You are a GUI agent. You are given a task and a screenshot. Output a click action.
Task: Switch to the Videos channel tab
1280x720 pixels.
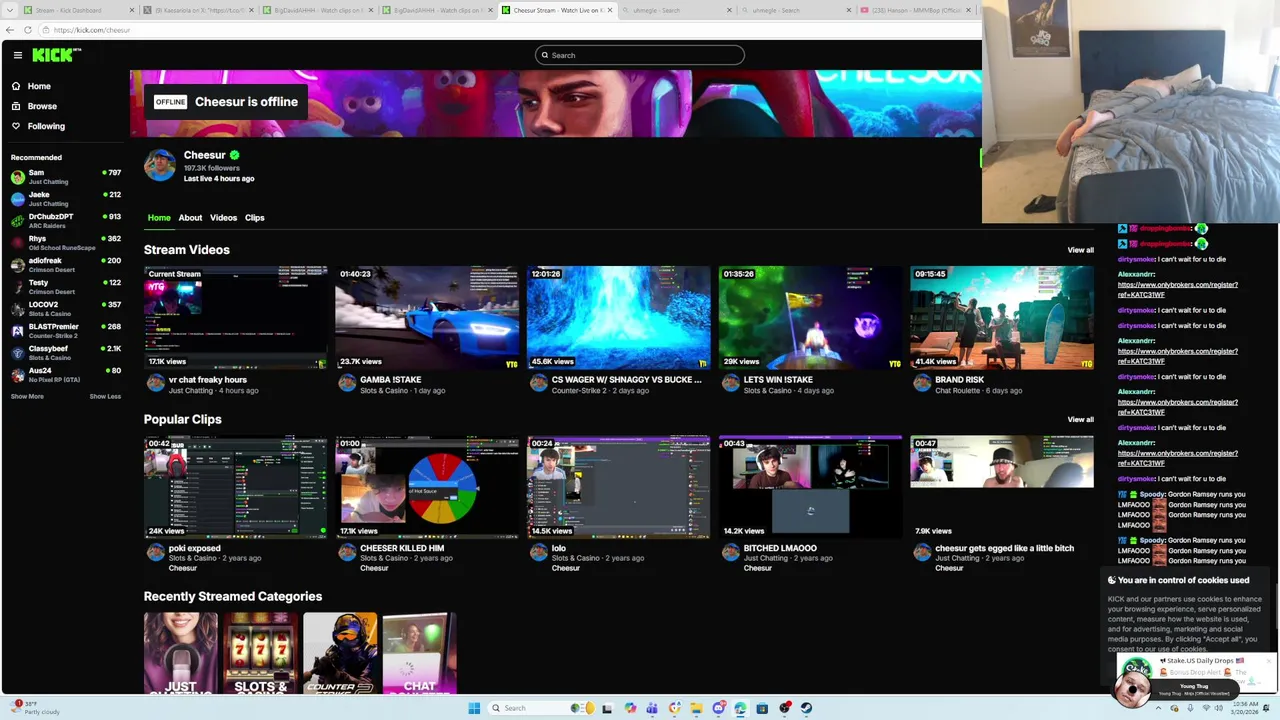pos(223,217)
